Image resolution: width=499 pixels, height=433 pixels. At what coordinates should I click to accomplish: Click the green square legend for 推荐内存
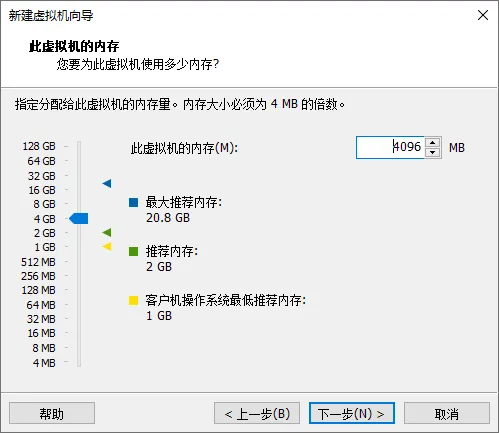[133, 251]
